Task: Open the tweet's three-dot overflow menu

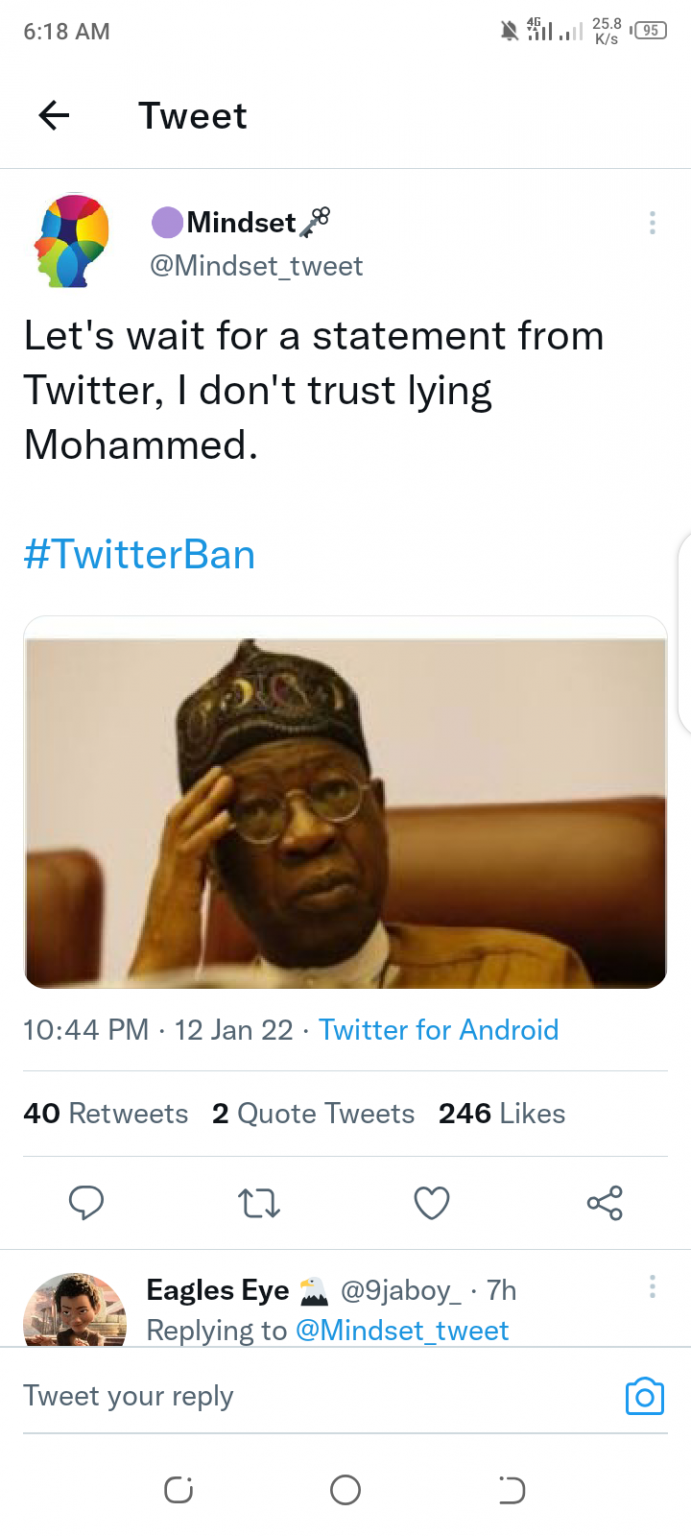Action: tap(652, 223)
